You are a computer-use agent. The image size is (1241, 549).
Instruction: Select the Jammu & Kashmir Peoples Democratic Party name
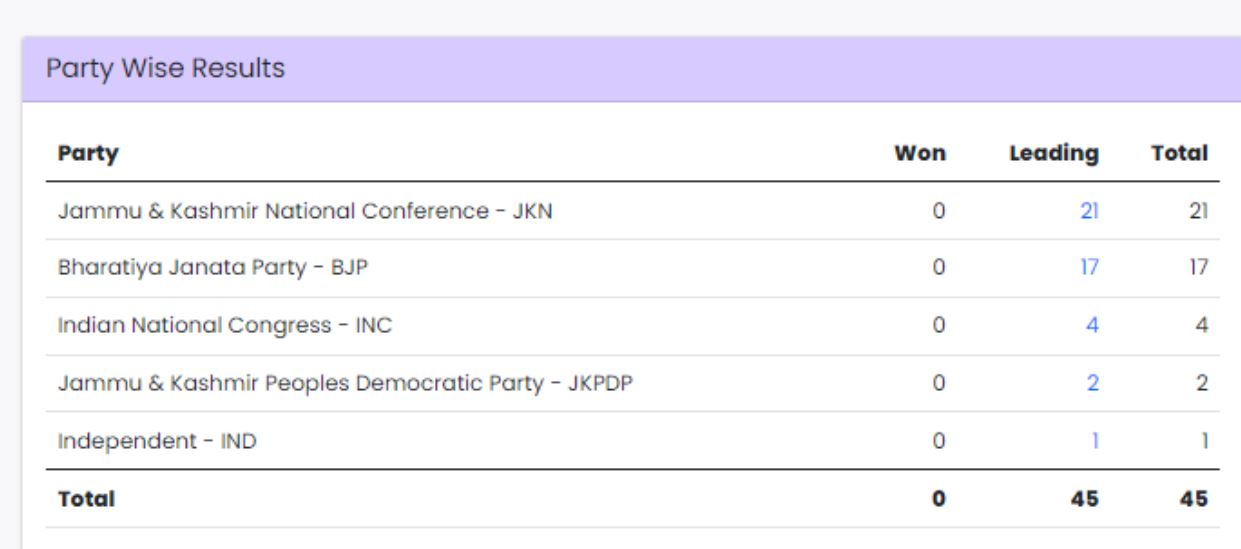click(345, 383)
